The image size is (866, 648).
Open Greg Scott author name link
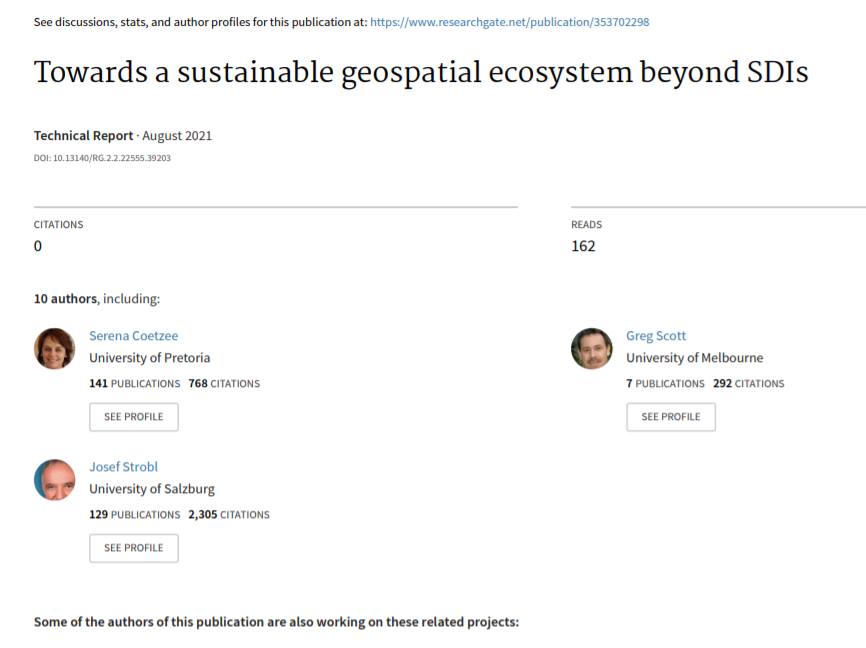(x=656, y=336)
